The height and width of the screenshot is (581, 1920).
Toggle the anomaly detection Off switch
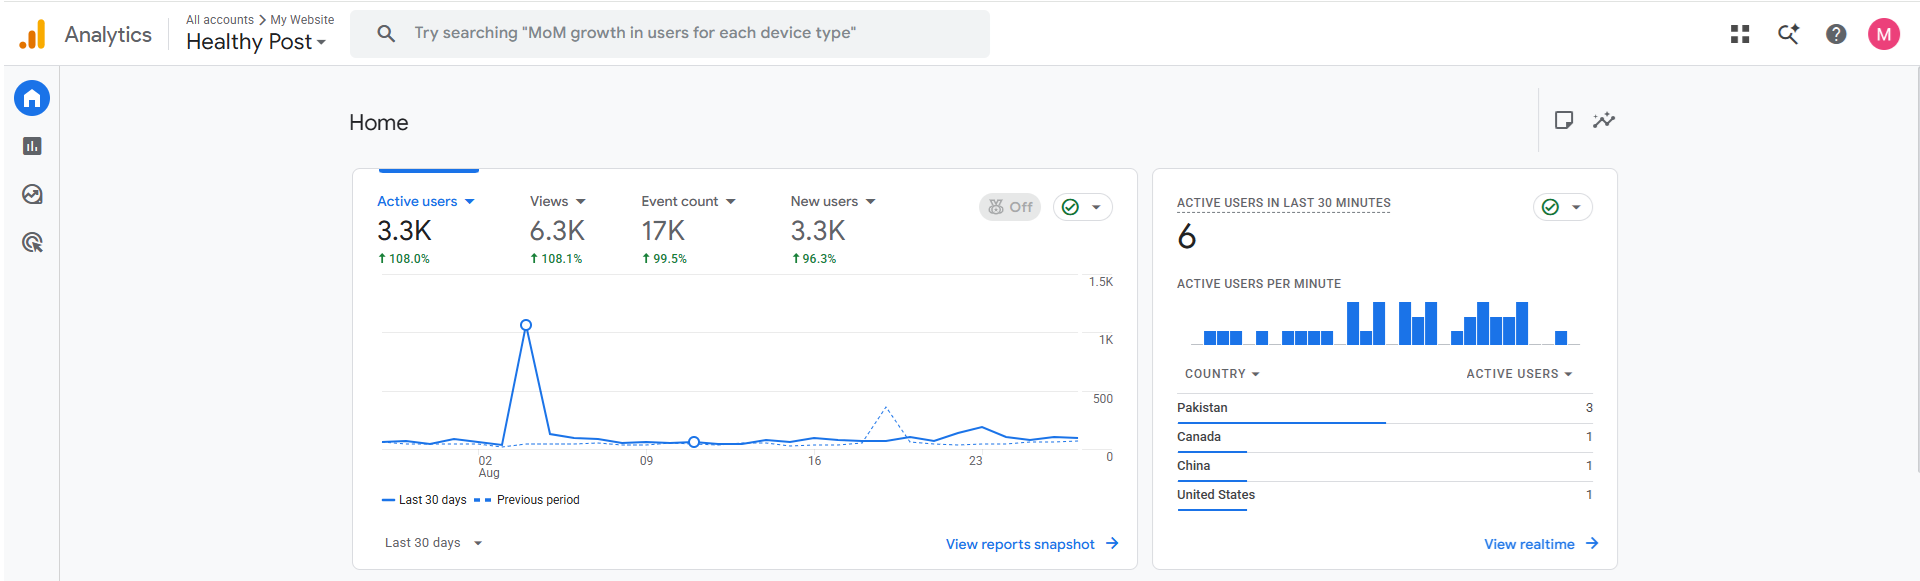pyautogui.click(x=1010, y=207)
